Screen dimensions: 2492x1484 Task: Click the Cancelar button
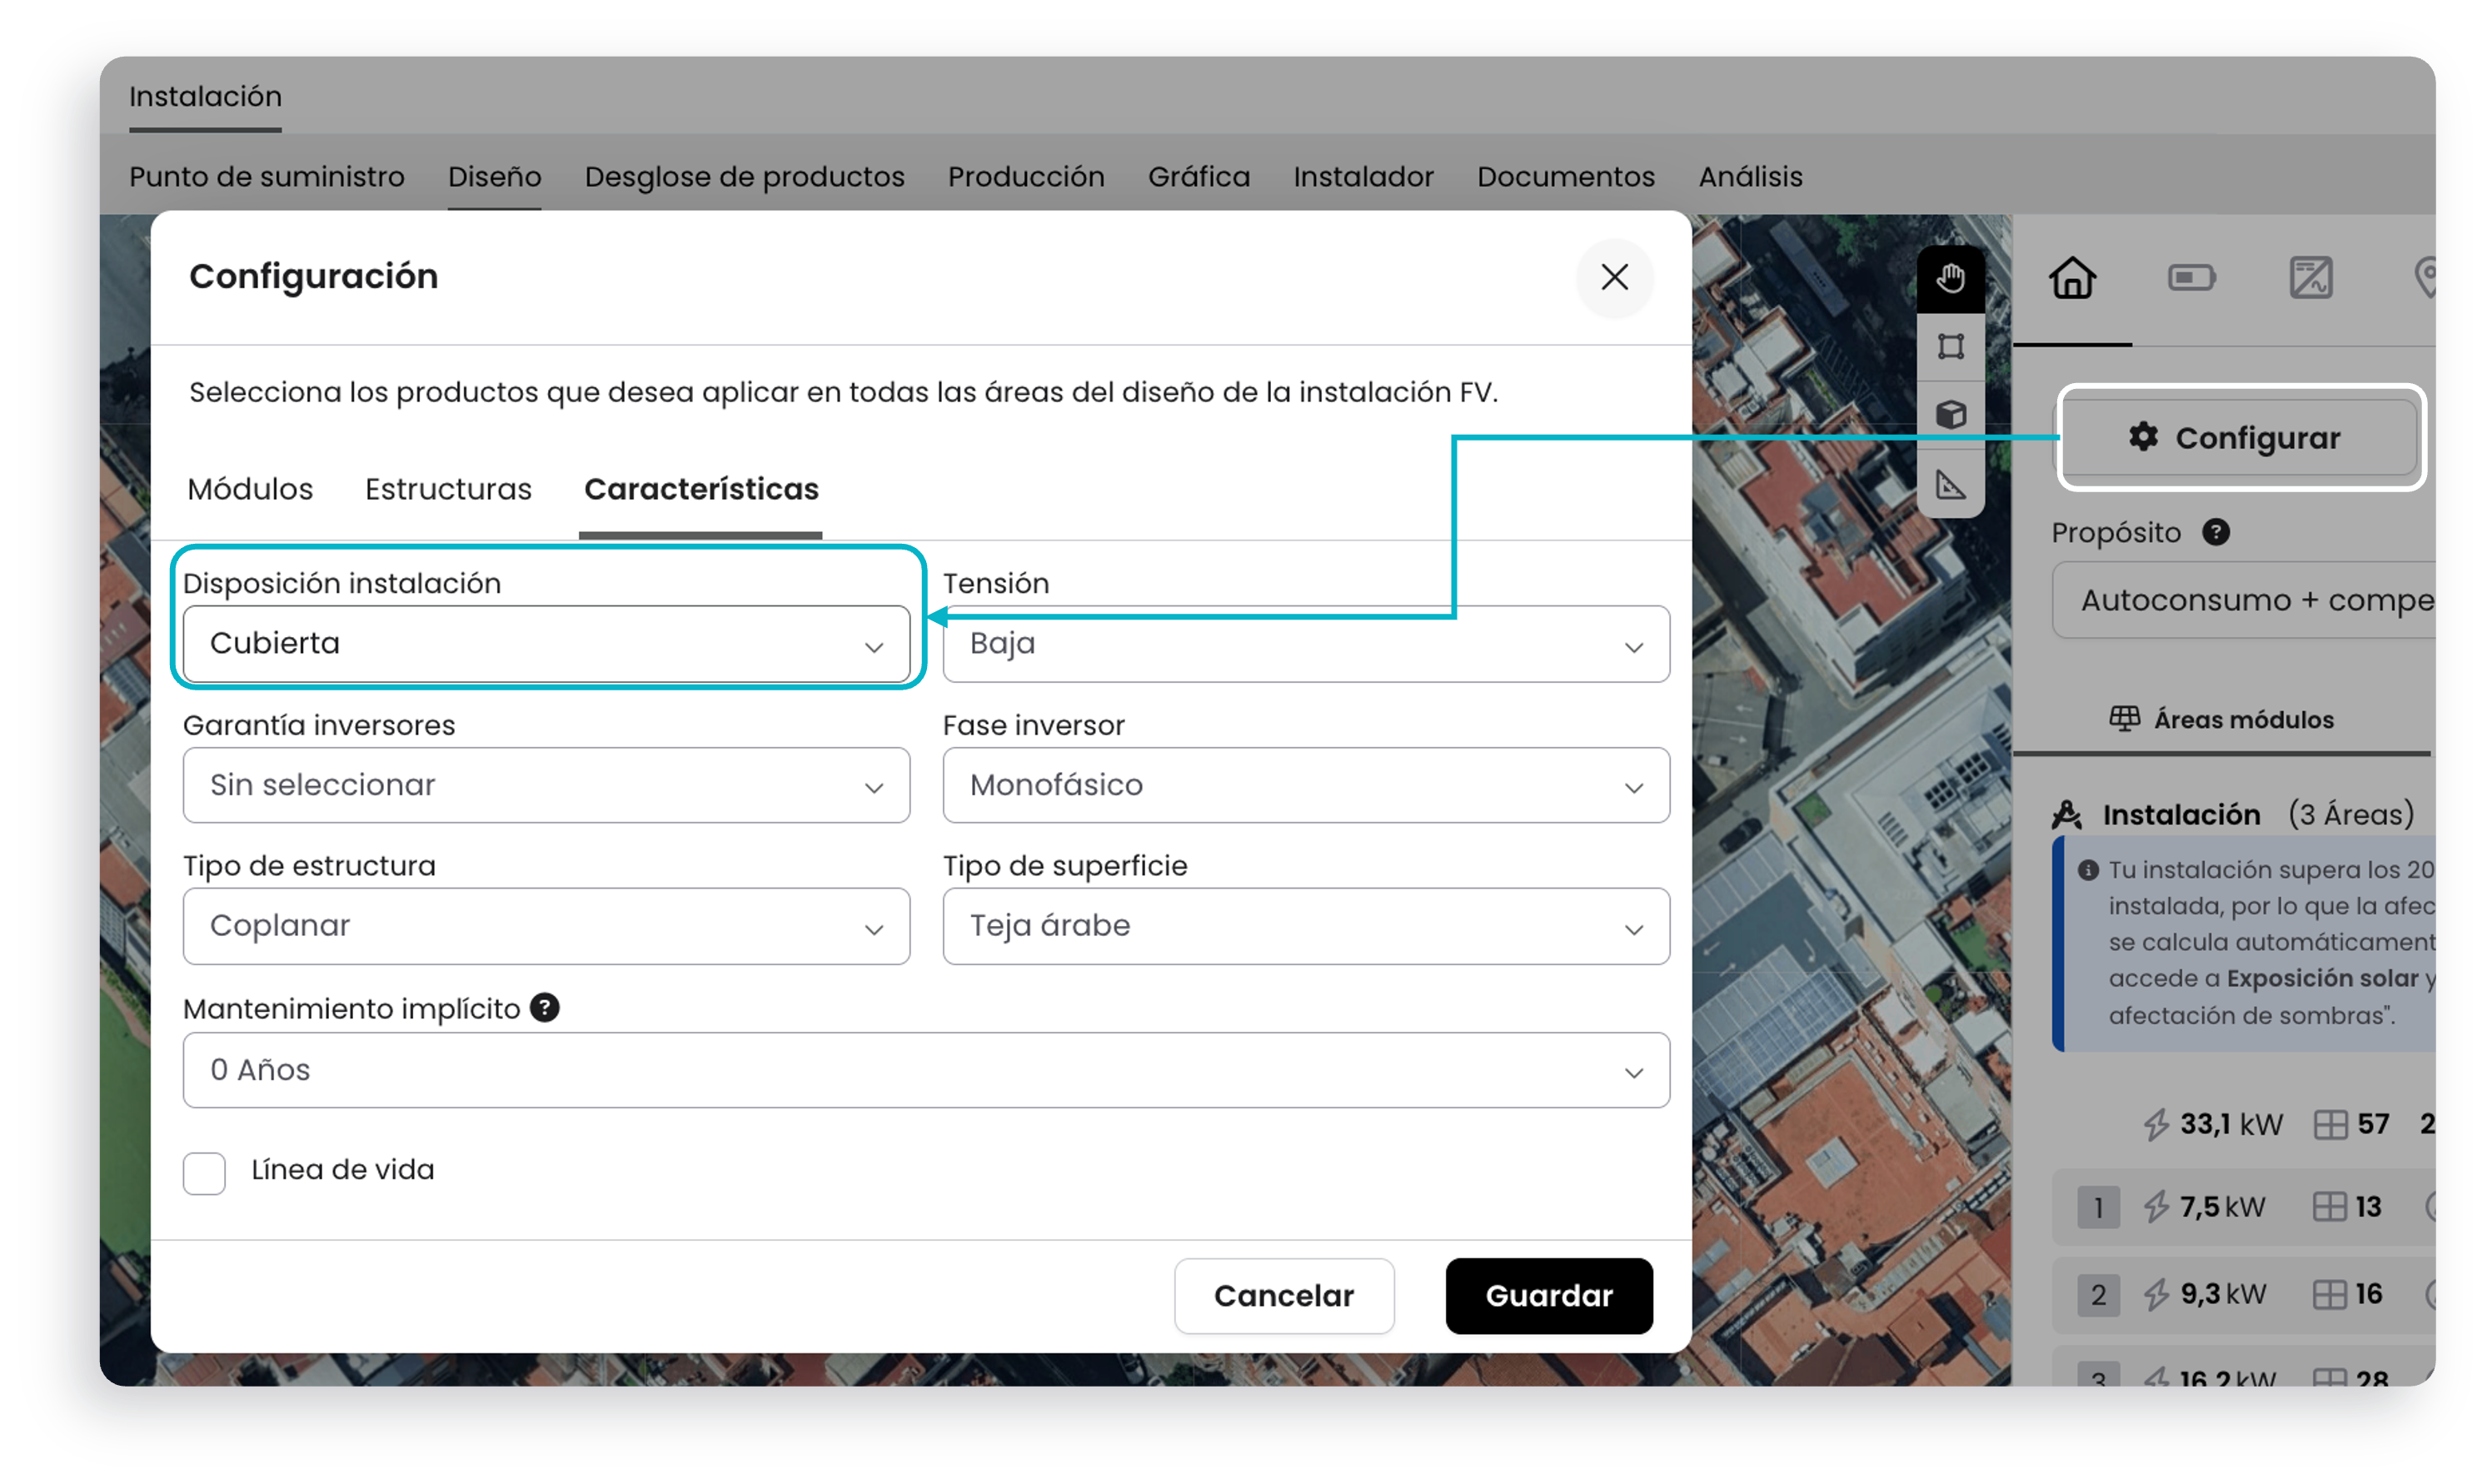point(1284,1296)
